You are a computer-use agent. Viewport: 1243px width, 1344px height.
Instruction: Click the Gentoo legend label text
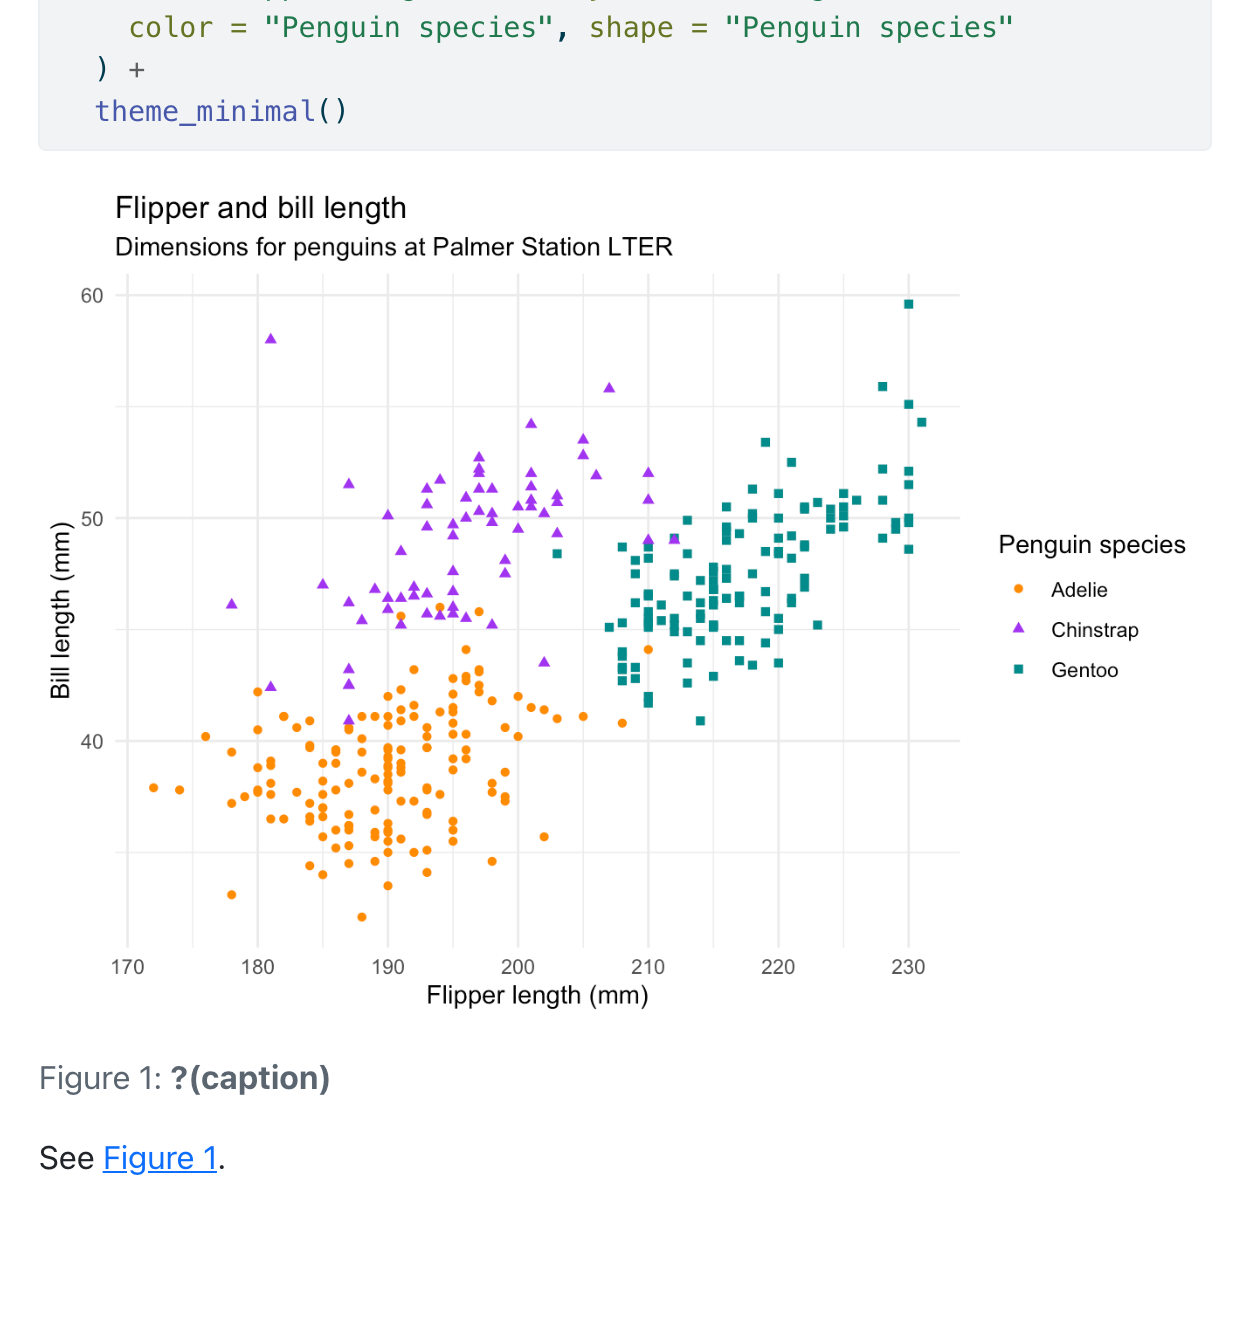point(1084,670)
